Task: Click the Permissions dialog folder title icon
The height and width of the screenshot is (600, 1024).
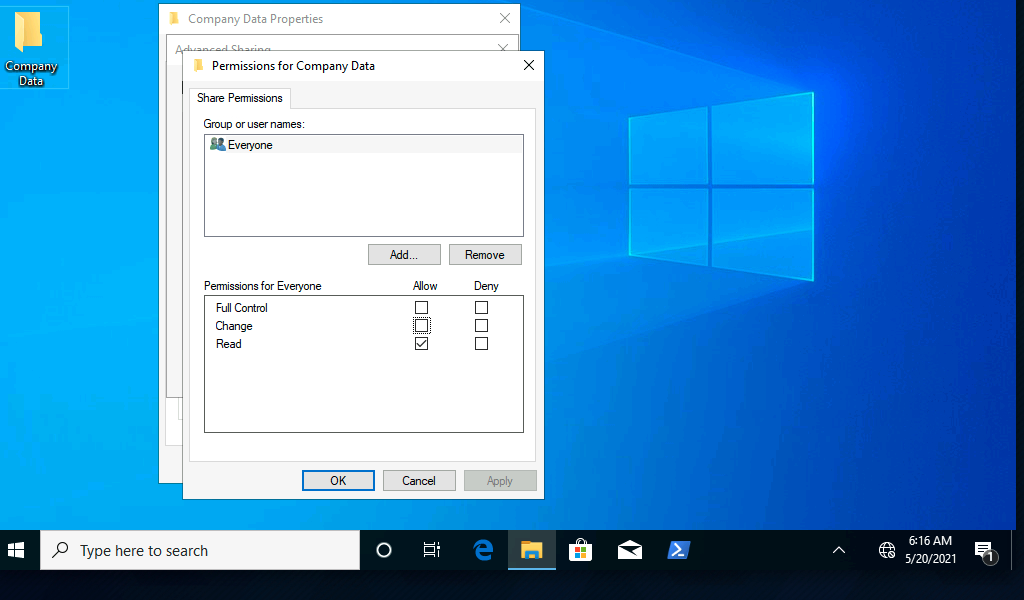Action: (199, 65)
